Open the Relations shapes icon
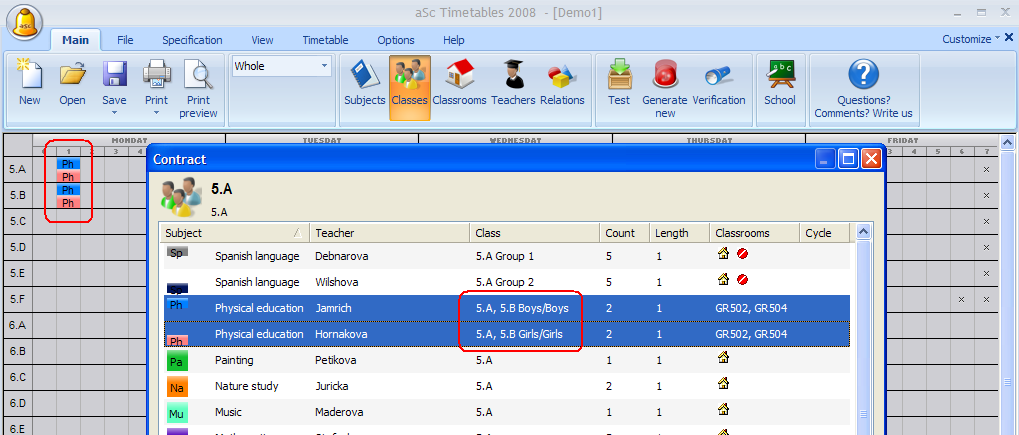 click(562, 78)
